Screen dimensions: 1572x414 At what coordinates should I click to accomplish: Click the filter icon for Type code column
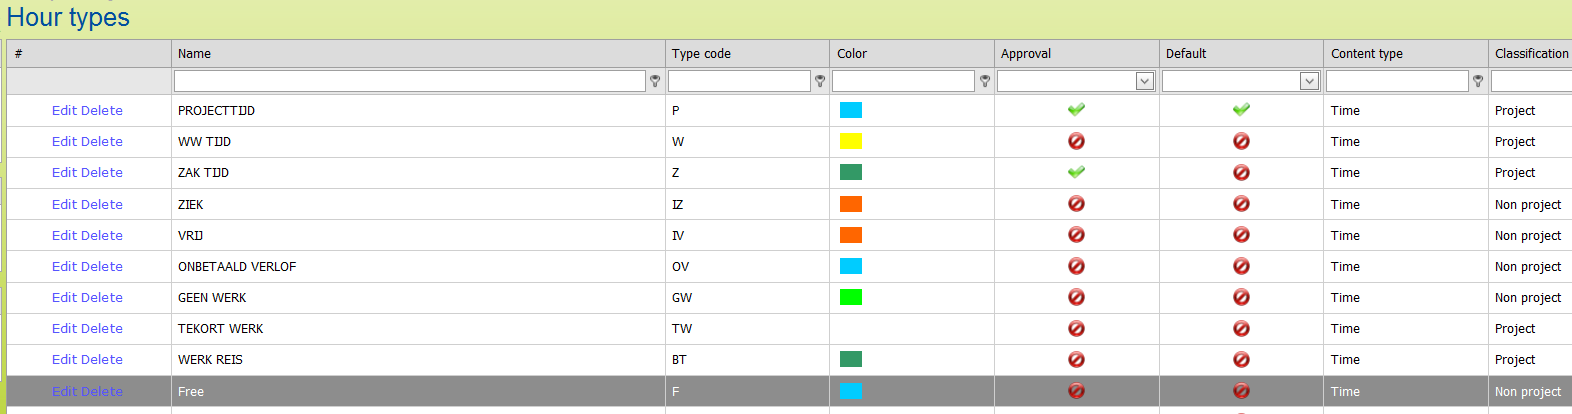click(x=820, y=81)
